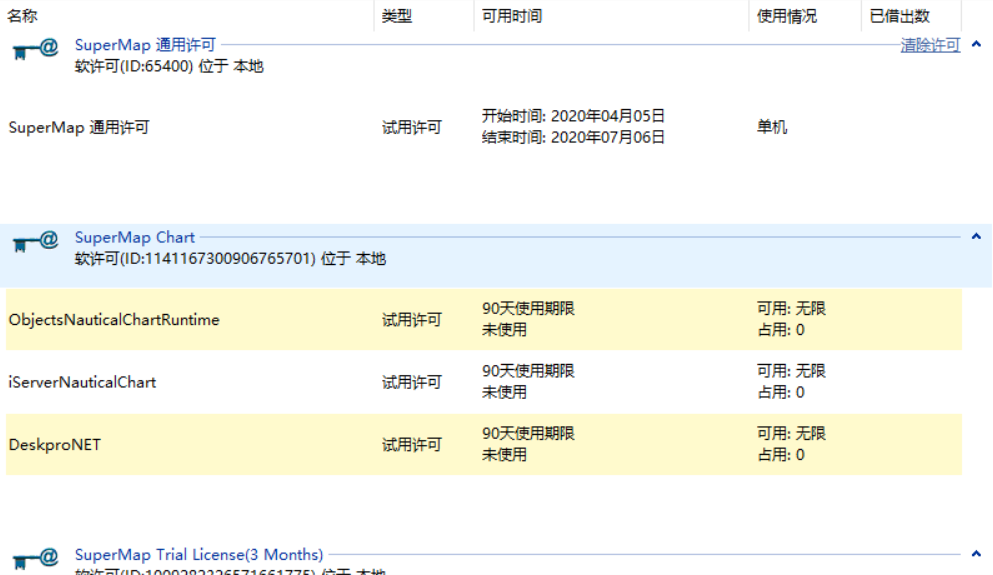Click the 清除许可 link
The image size is (993, 575).
tap(930, 45)
